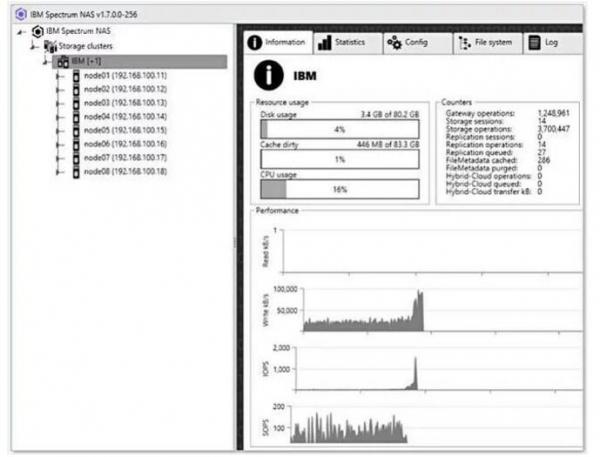The width and height of the screenshot is (600, 457).
Task: Click the large info icon beside IBM heading
Action: click(x=270, y=74)
